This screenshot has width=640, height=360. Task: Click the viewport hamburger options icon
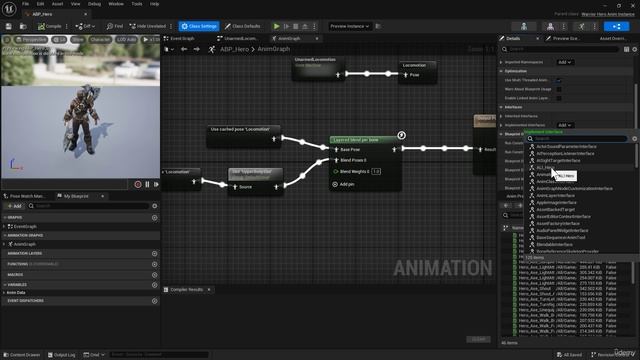7,40
